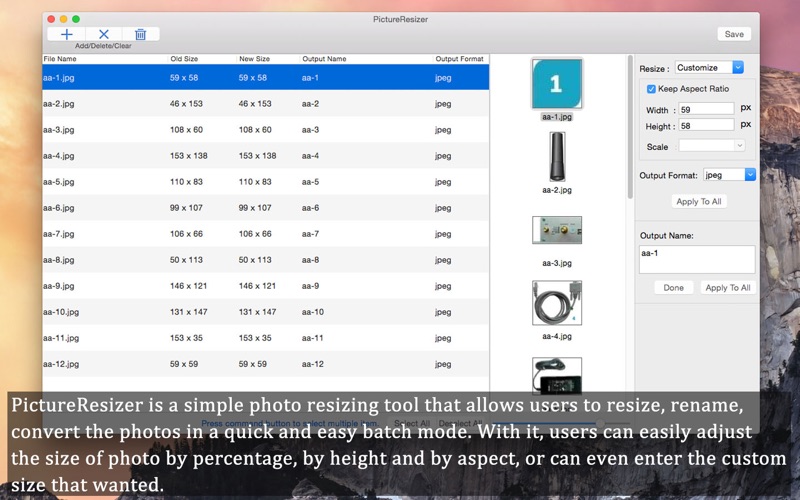Select the aa-11.jpg row

pos(265,338)
